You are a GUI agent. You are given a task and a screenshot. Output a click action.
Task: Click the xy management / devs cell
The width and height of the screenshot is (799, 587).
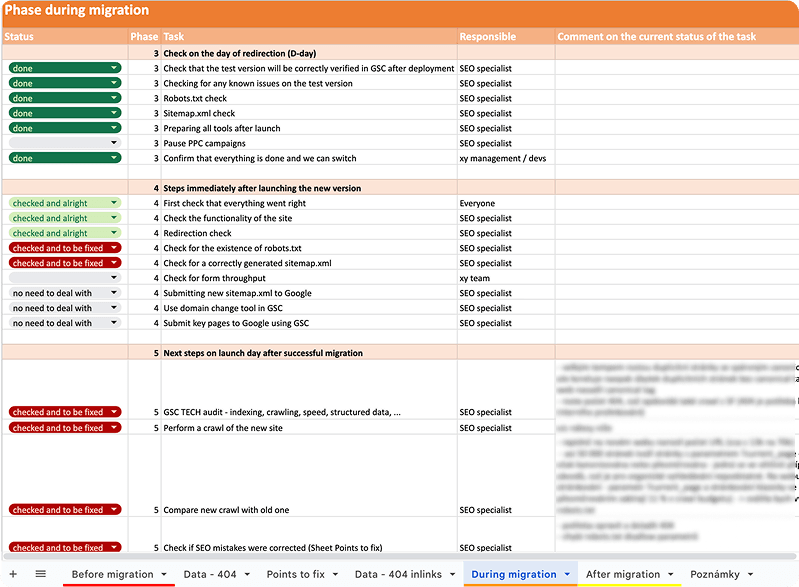(505, 158)
